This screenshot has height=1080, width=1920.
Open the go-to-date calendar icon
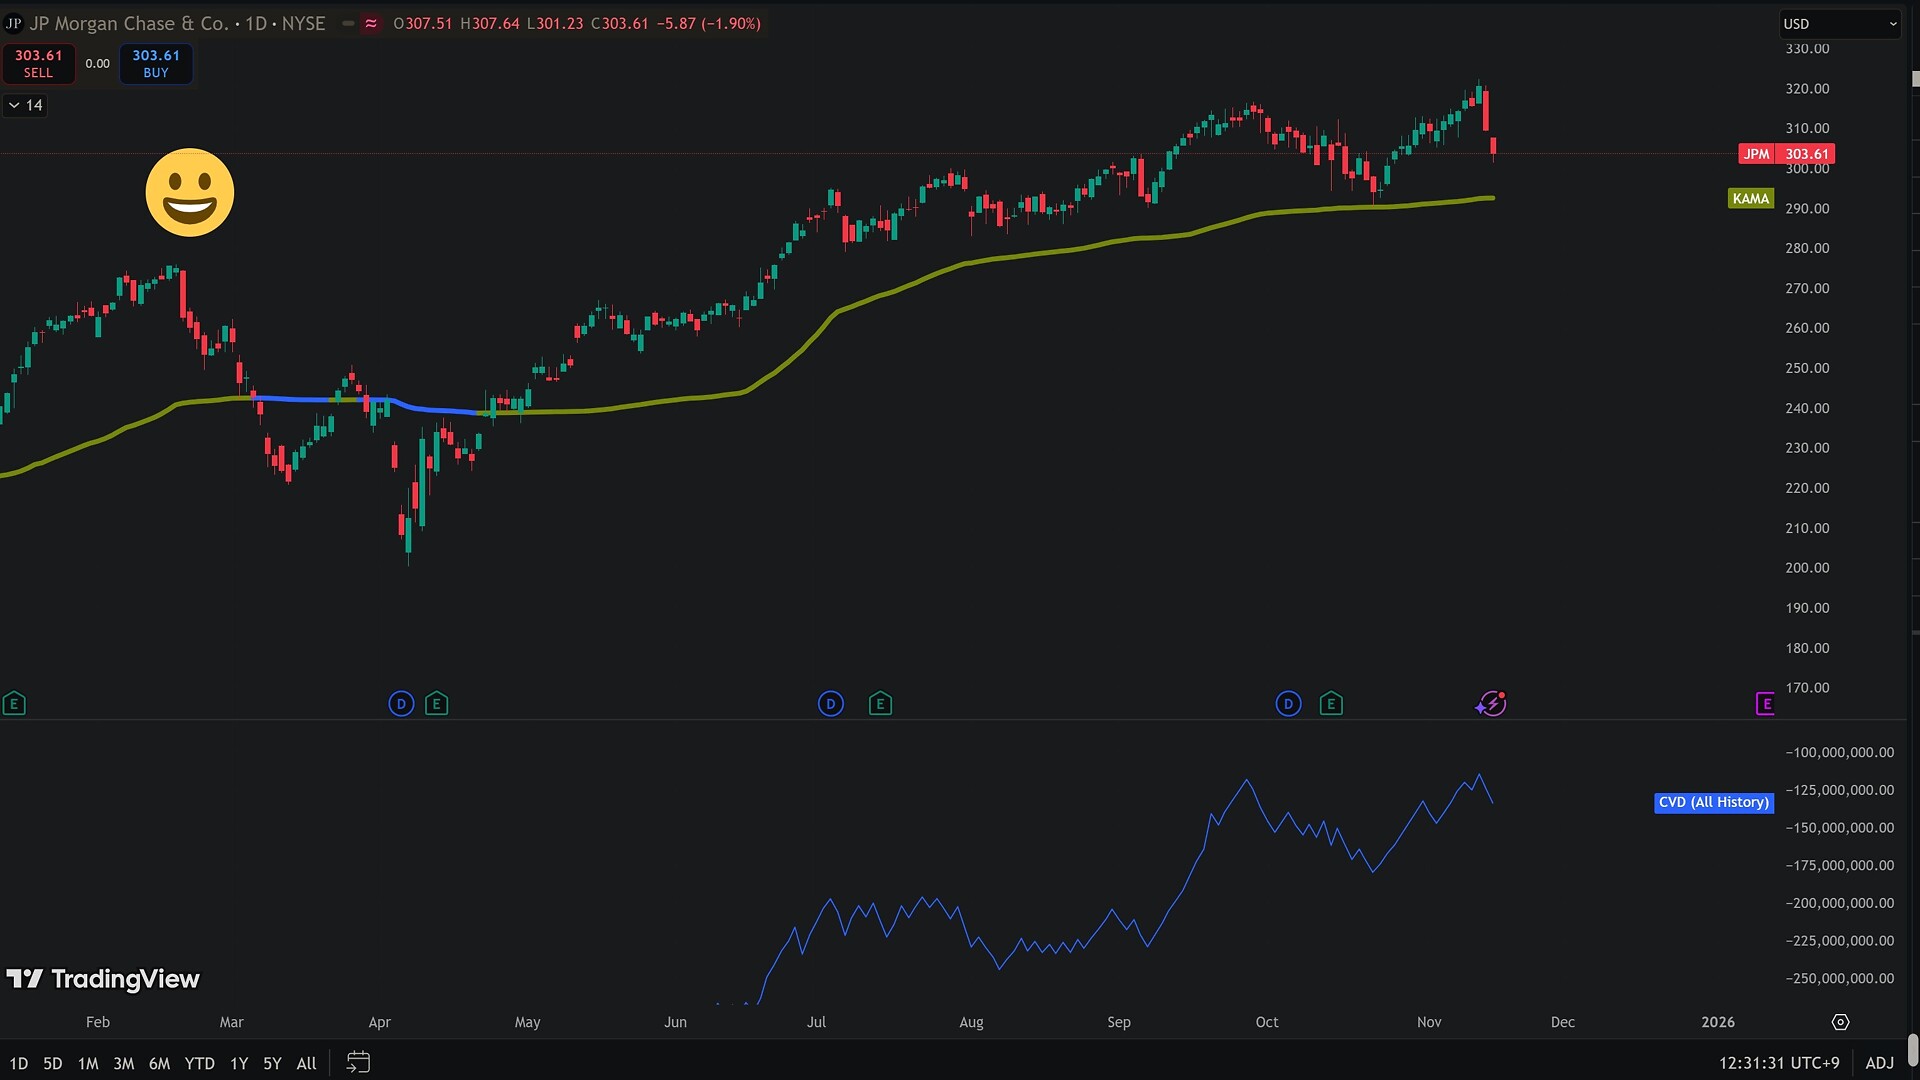pos(358,1063)
